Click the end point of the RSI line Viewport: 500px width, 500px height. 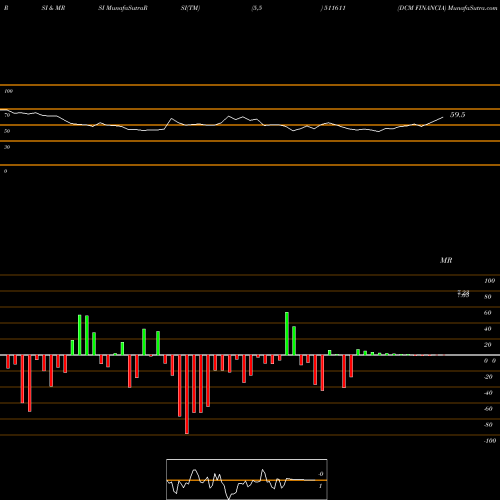point(443,117)
